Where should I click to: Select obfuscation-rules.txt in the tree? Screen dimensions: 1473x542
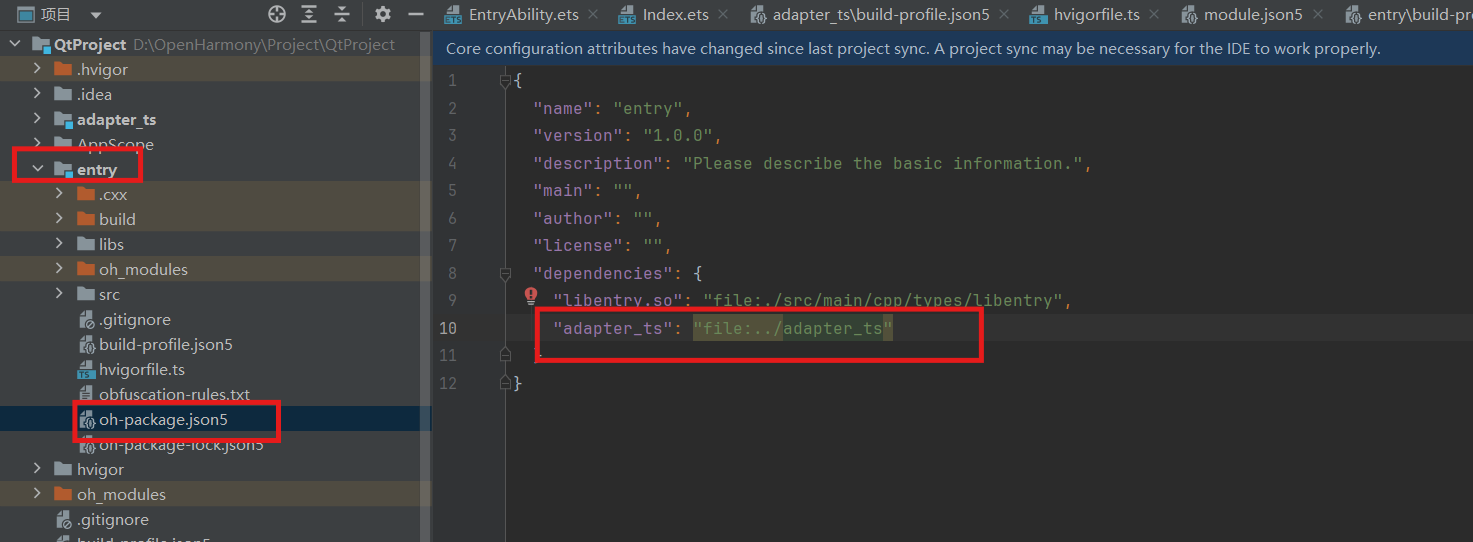pos(174,395)
